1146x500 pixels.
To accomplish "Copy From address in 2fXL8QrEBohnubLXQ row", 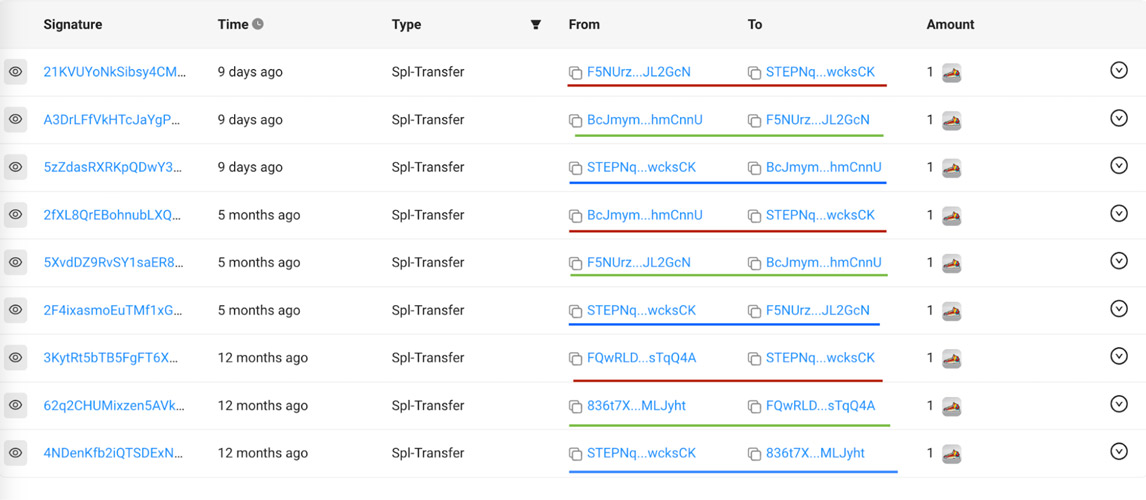I will (575, 216).
